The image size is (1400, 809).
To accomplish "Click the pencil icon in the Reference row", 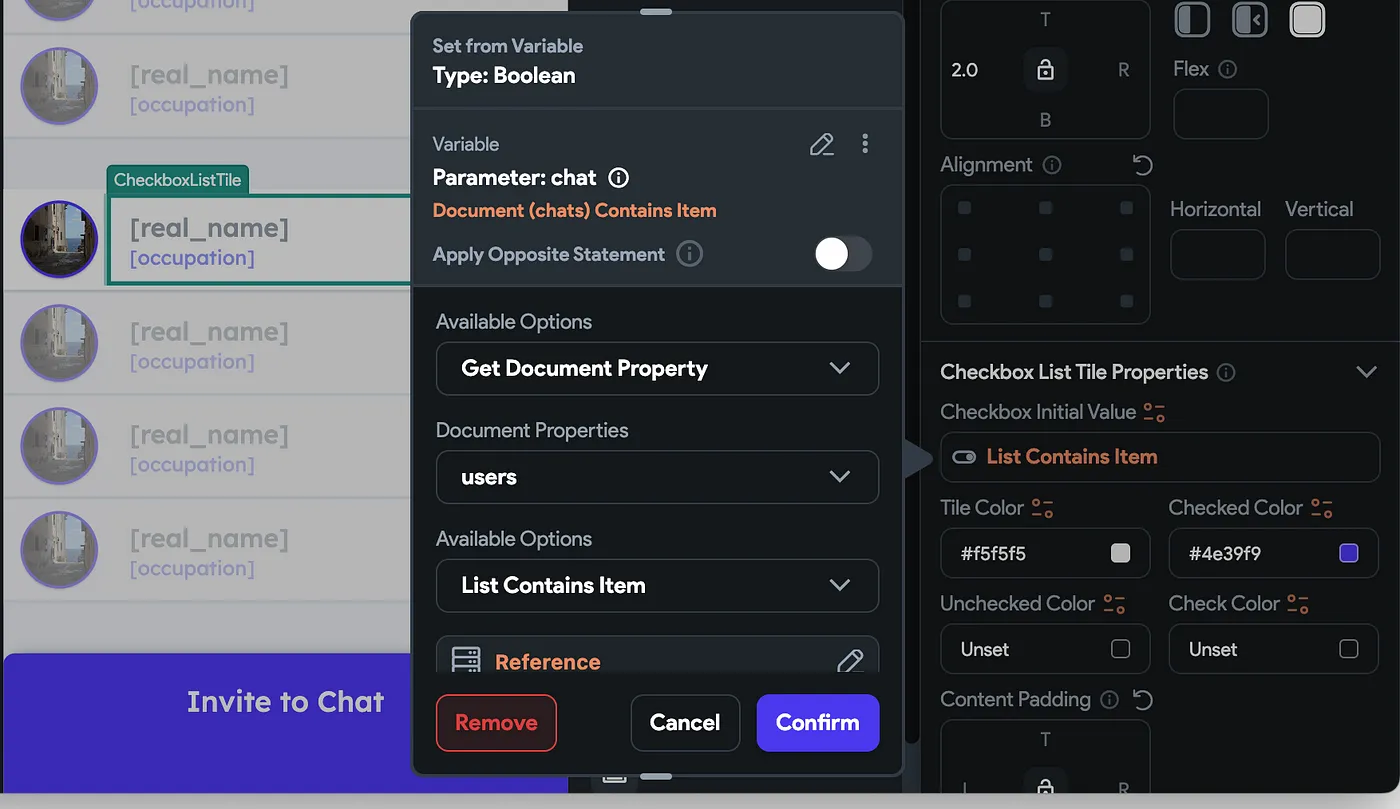I will (850, 661).
